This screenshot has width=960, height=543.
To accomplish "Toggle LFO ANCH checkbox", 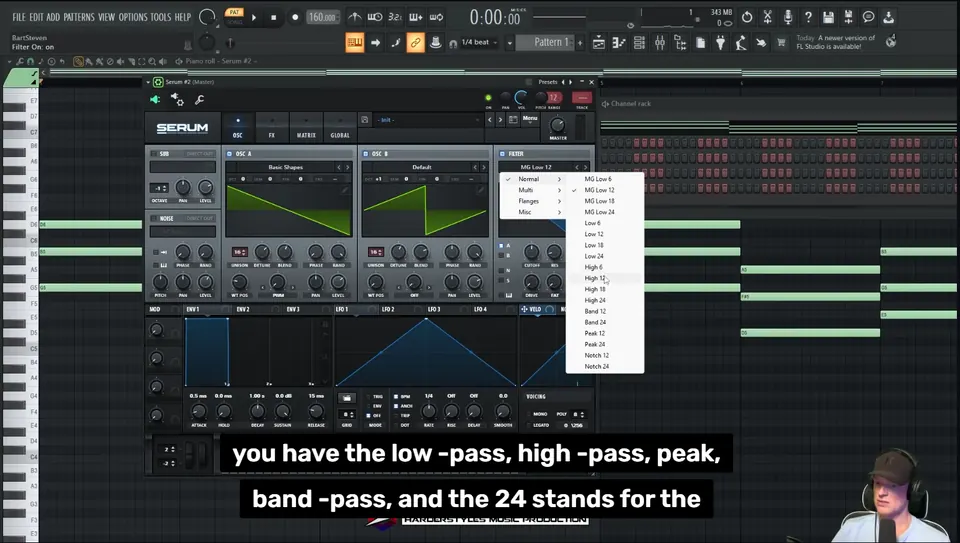I will tap(396, 406).
